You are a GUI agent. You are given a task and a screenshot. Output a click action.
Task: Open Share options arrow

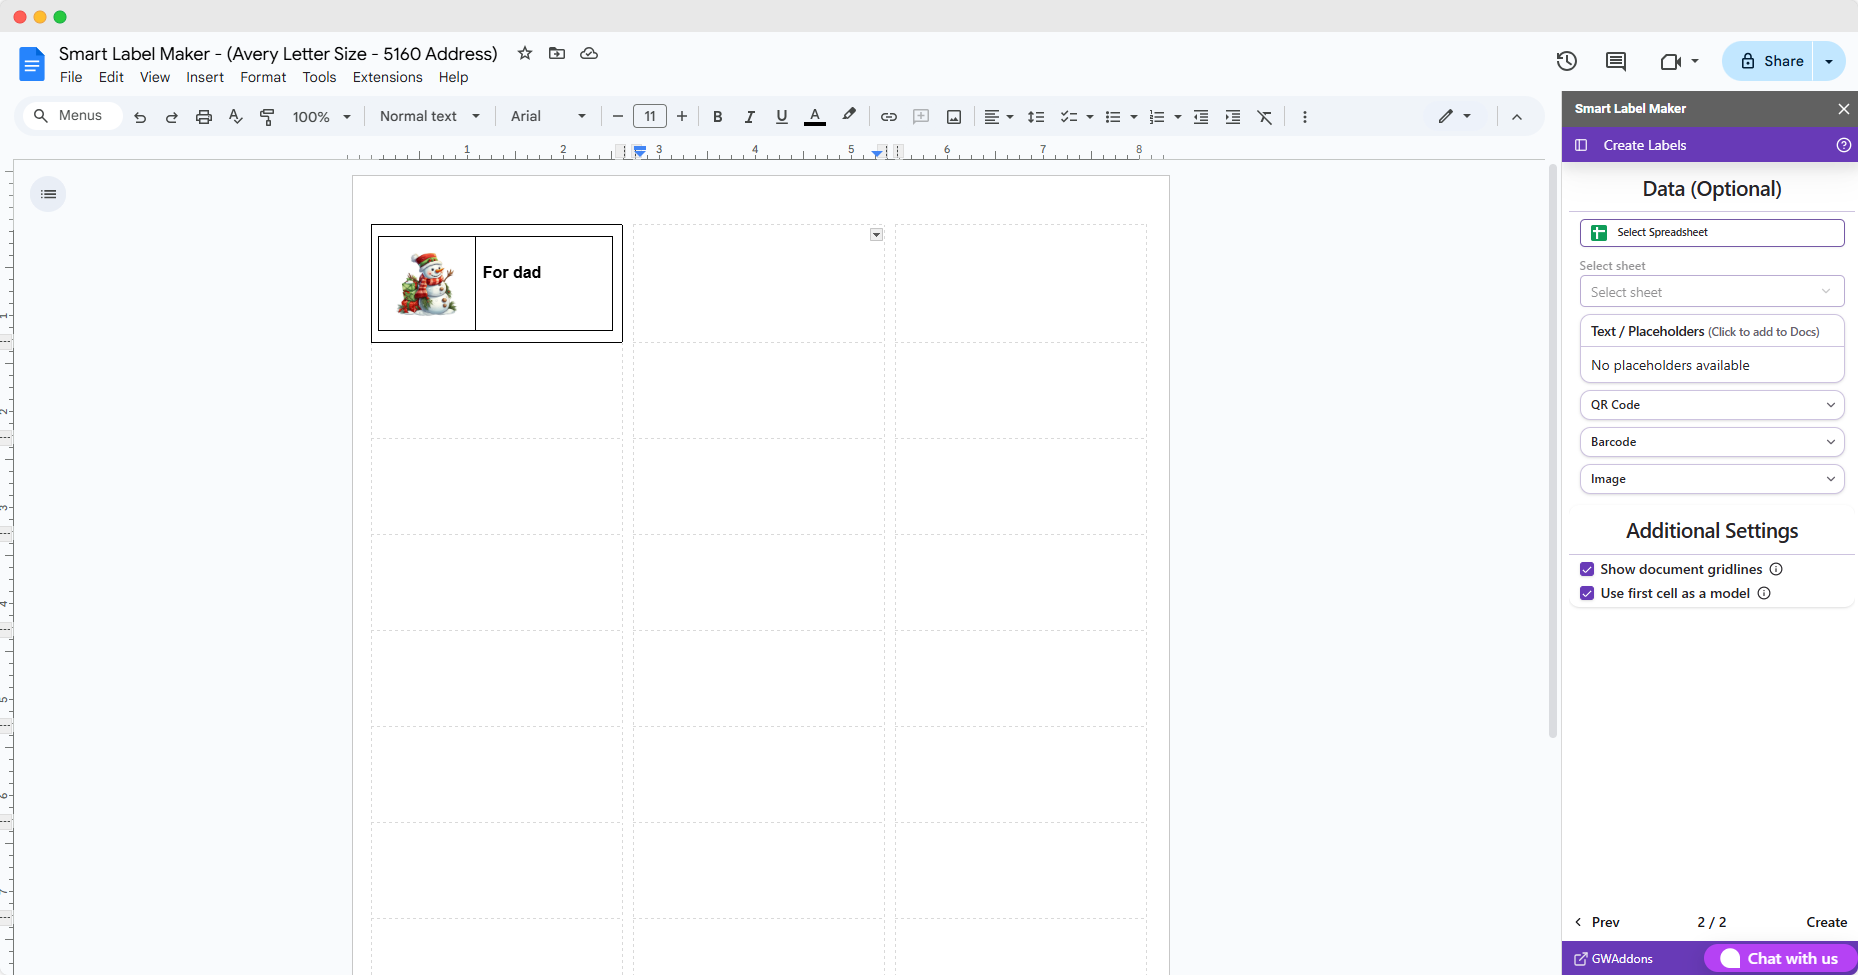1829,61
